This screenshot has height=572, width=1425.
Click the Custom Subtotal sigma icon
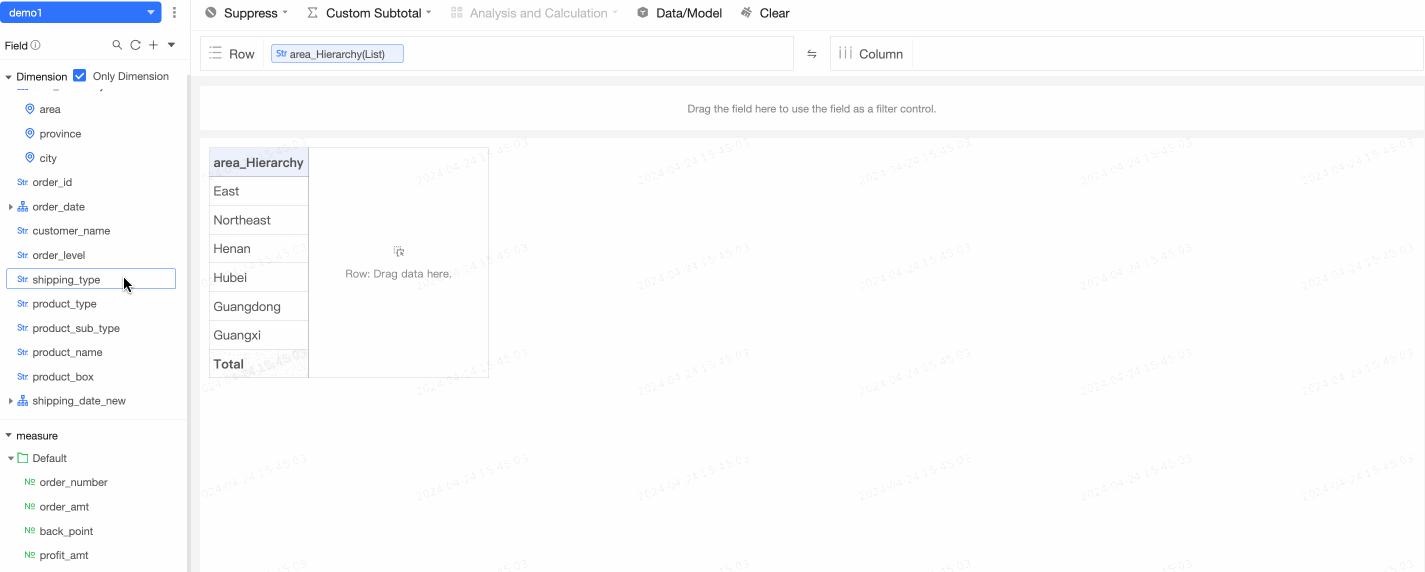pos(313,13)
